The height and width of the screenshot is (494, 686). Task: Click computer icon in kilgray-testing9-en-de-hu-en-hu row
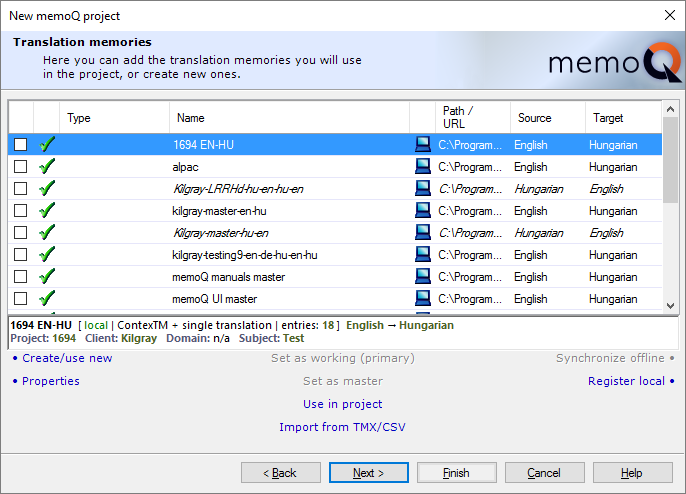pos(423,254)
